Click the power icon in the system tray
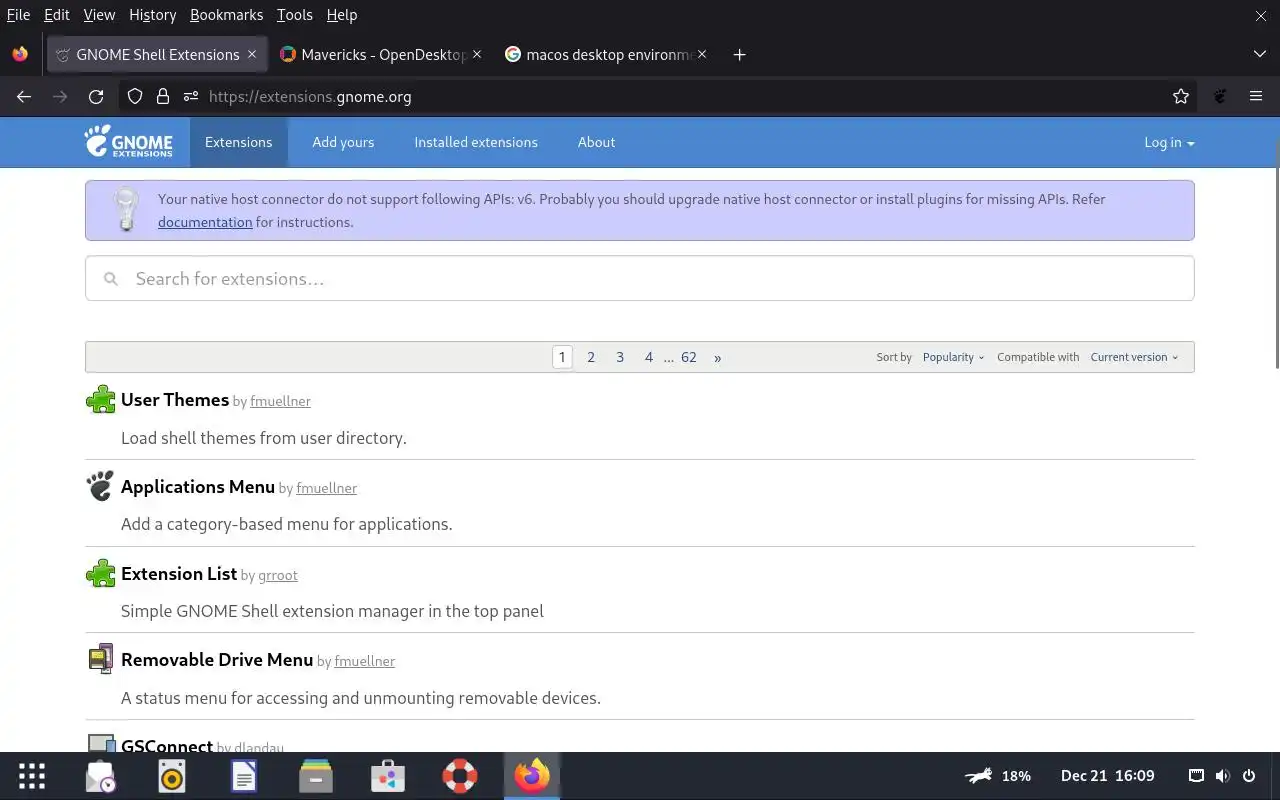 (1249, 776)
